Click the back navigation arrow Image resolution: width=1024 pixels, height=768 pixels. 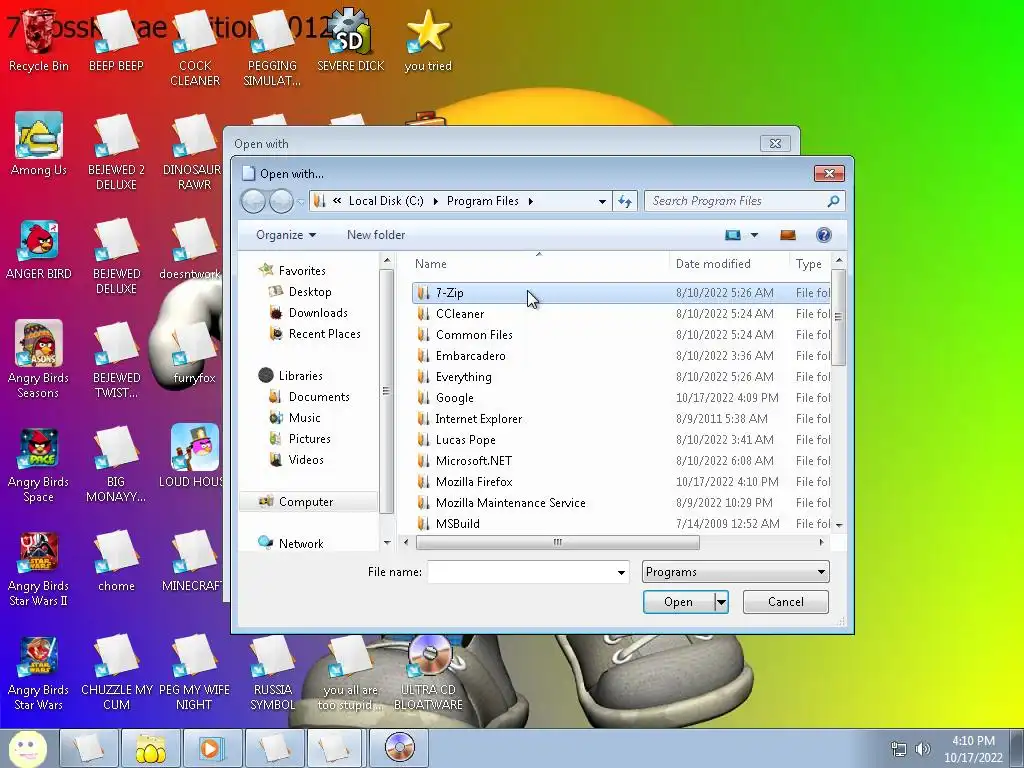(253, 201)
